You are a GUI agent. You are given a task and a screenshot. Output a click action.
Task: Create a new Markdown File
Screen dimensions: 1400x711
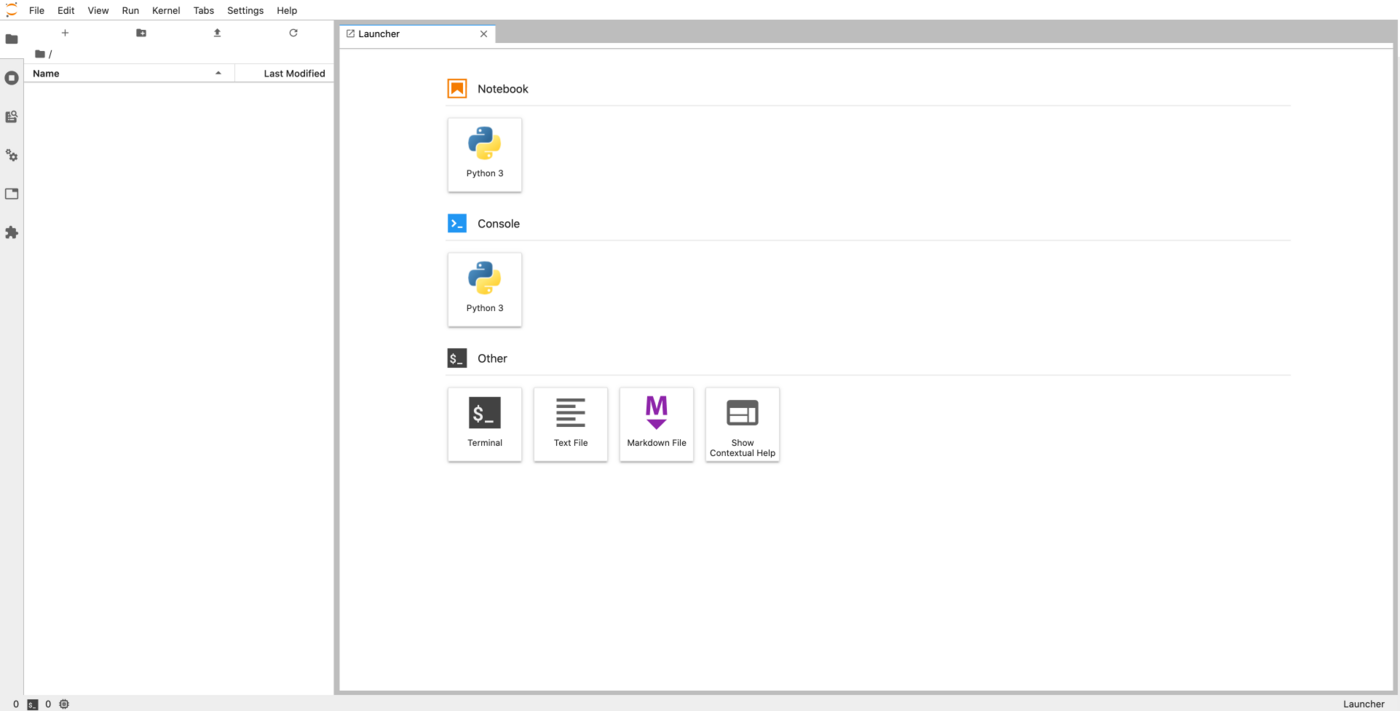tap(656, 424)
